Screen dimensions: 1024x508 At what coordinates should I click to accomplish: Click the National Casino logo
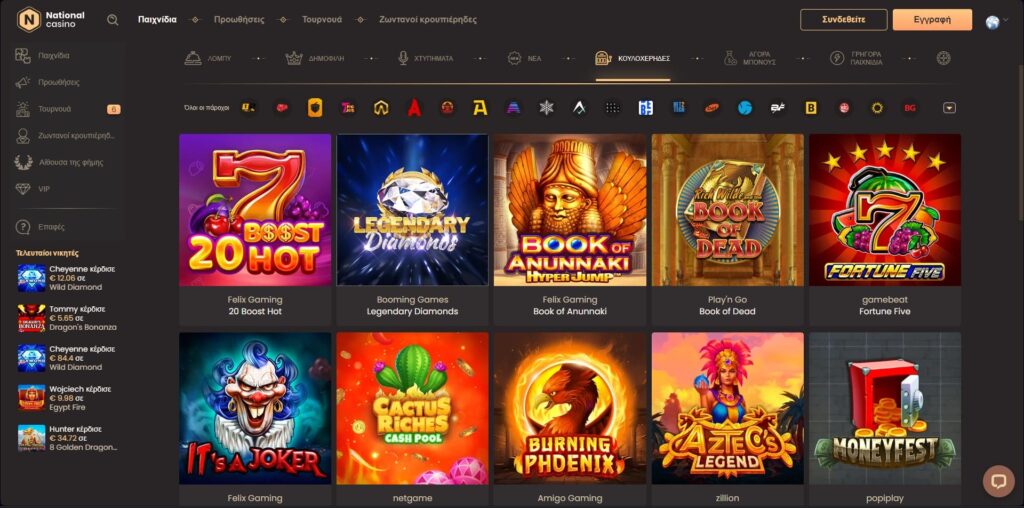click(x=51, y=20)
